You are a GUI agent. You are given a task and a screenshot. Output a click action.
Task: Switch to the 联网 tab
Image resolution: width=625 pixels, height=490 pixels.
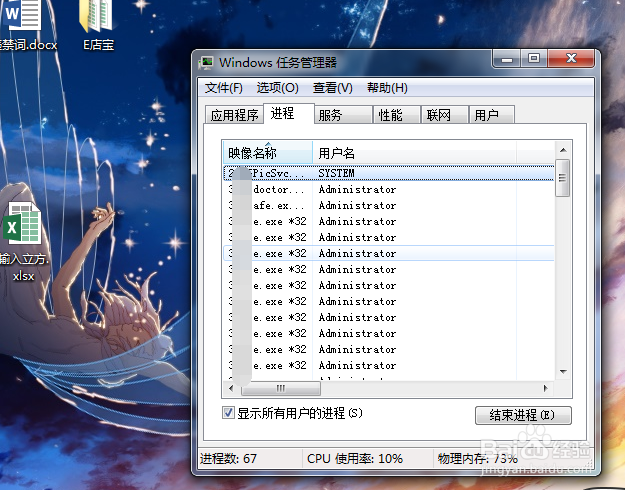point(445,115)
